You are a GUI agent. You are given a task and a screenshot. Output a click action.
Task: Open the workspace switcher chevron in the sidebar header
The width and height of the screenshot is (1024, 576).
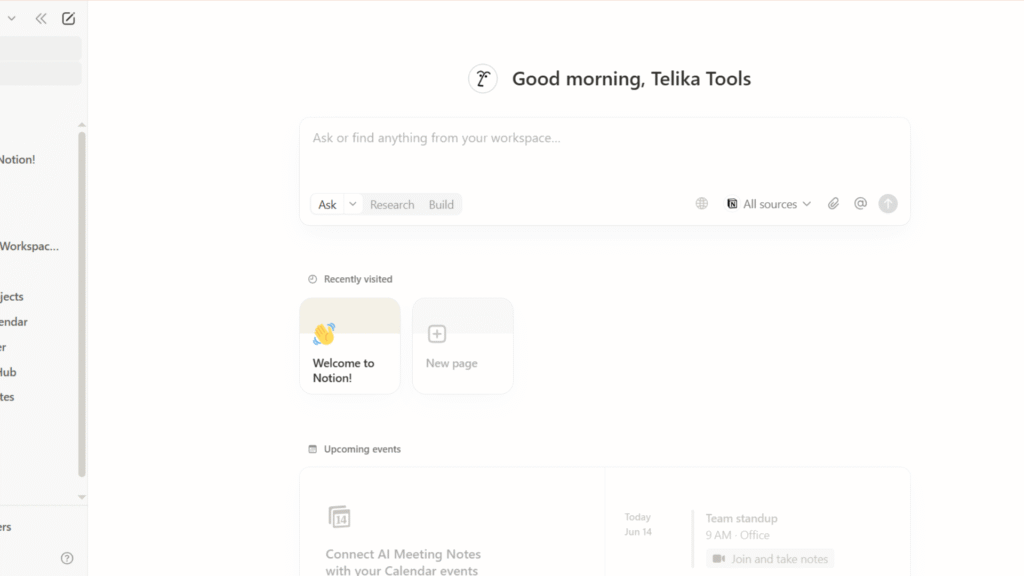12,18
